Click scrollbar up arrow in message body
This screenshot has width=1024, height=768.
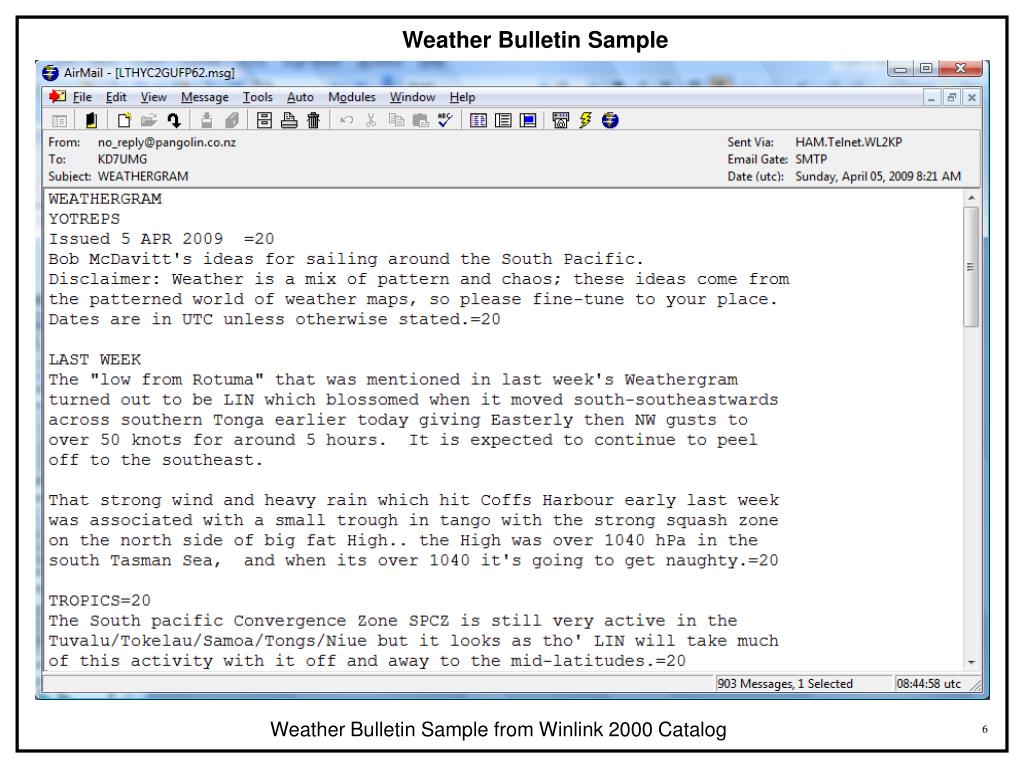(971, 197)
